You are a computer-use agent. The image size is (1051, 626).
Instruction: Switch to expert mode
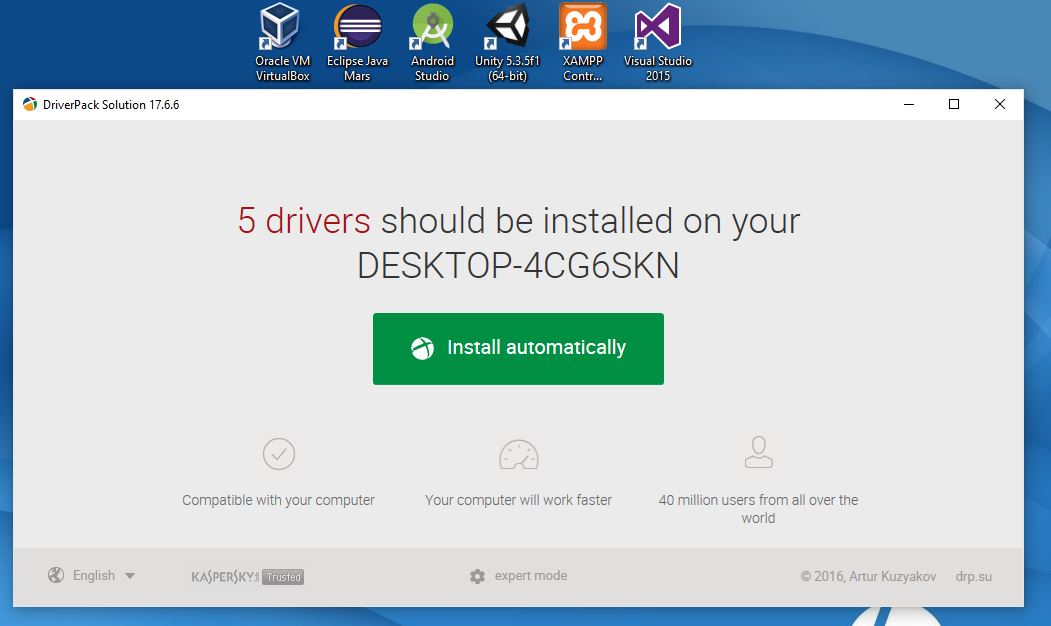click(x=530, y=576)
